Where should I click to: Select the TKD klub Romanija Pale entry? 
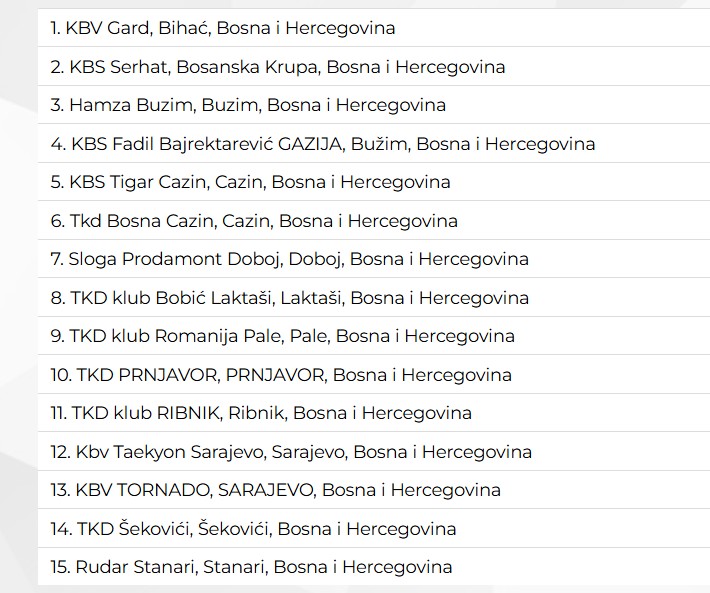click(x=374, y=336)
